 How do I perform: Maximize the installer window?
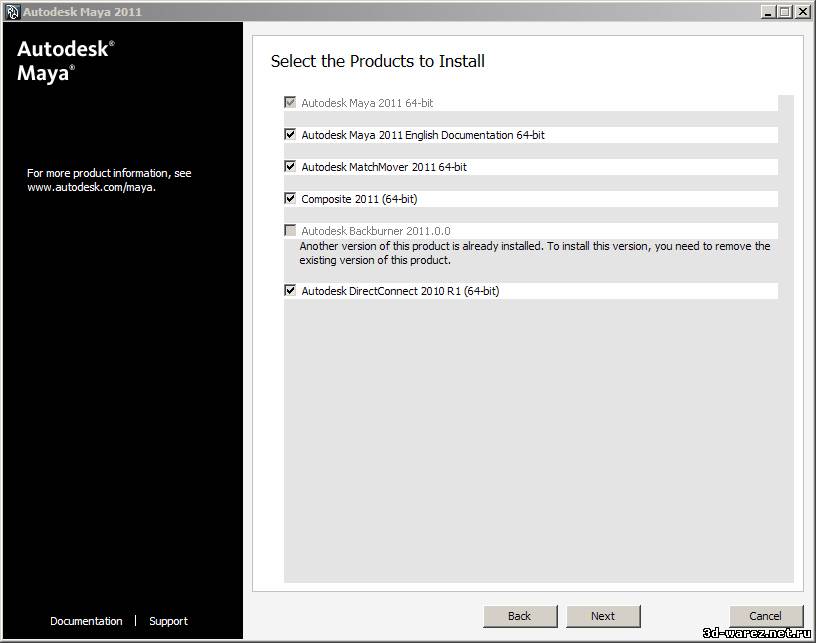point(785,11)
